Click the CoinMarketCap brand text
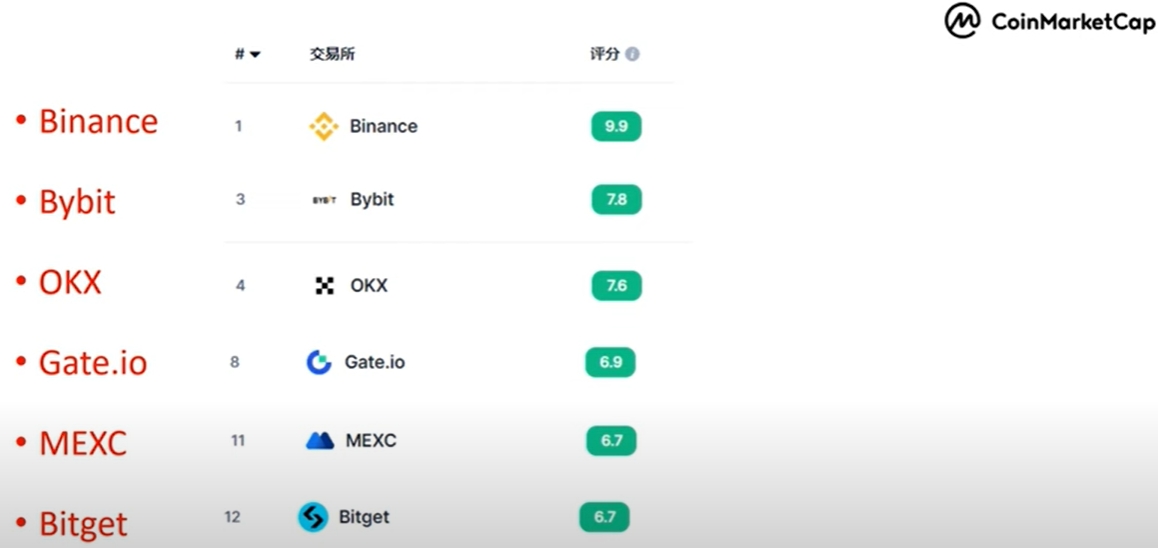 pyautogui.click(x=1073, y=21)
